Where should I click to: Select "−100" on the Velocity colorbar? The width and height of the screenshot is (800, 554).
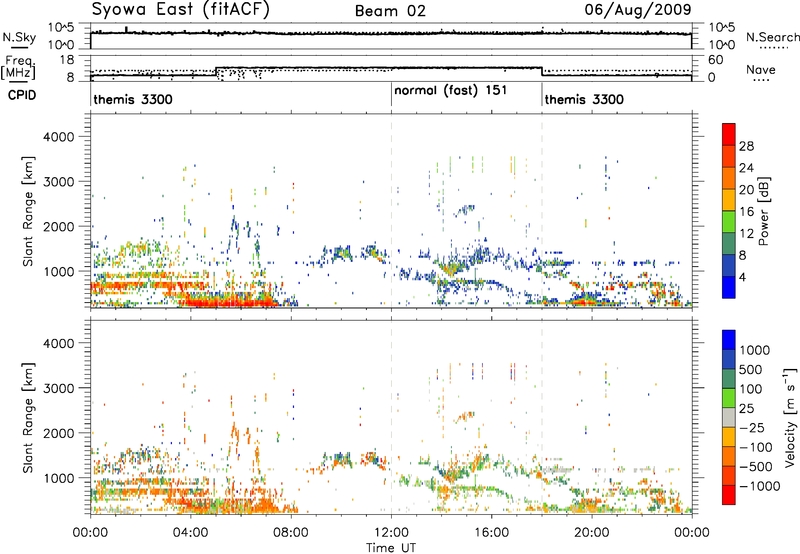click(x=756, y=447)
